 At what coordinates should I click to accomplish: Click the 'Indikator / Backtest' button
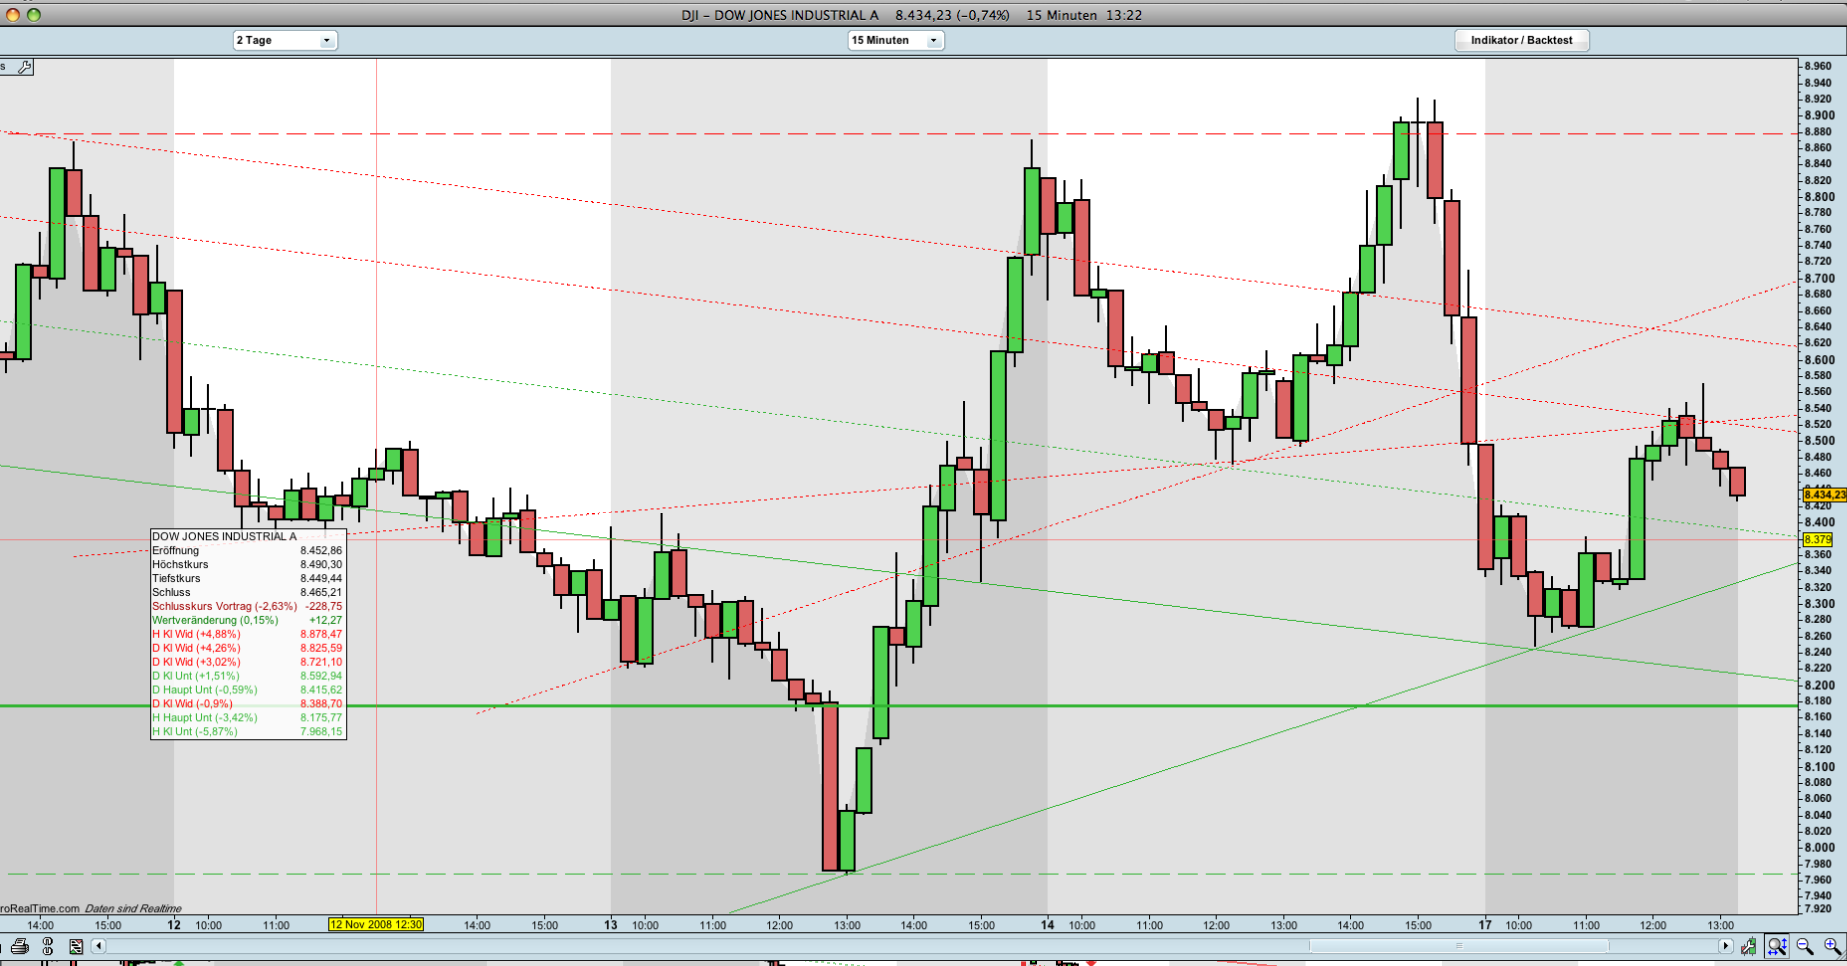click(1521, 40)
